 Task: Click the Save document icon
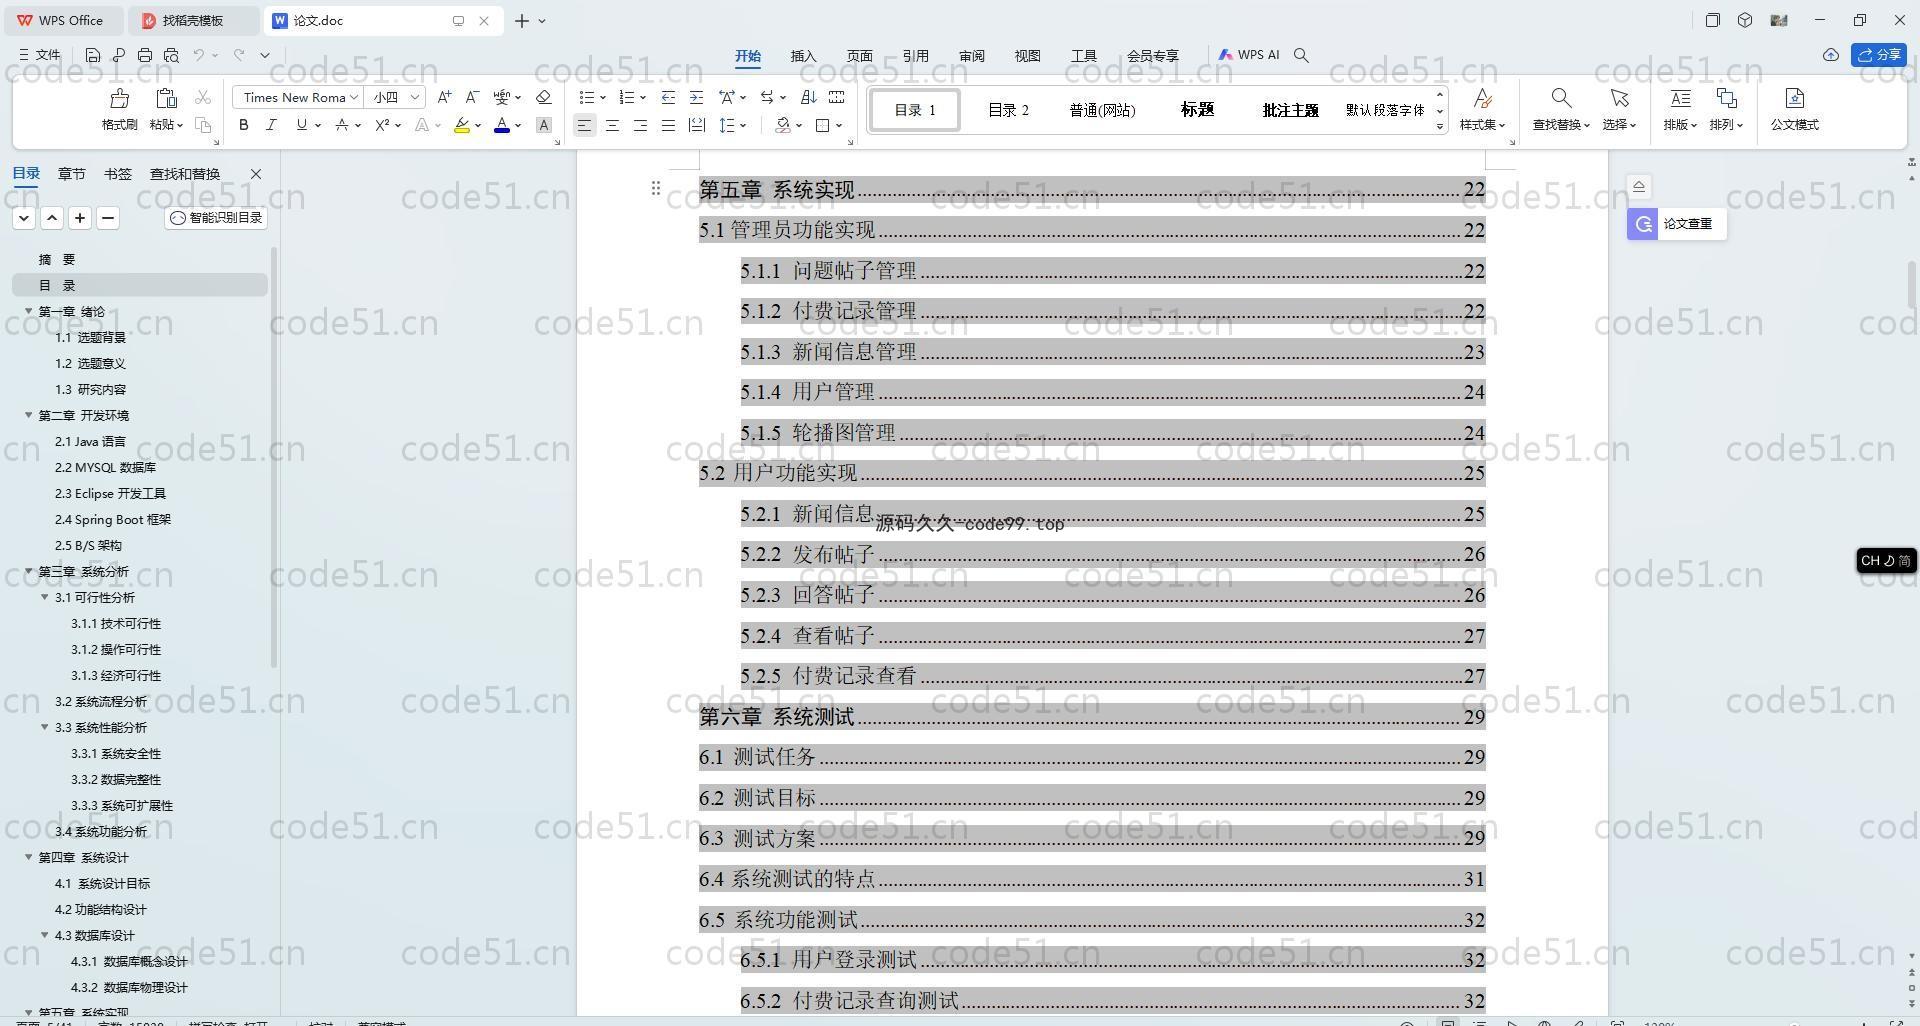click(x=93, y=55)
